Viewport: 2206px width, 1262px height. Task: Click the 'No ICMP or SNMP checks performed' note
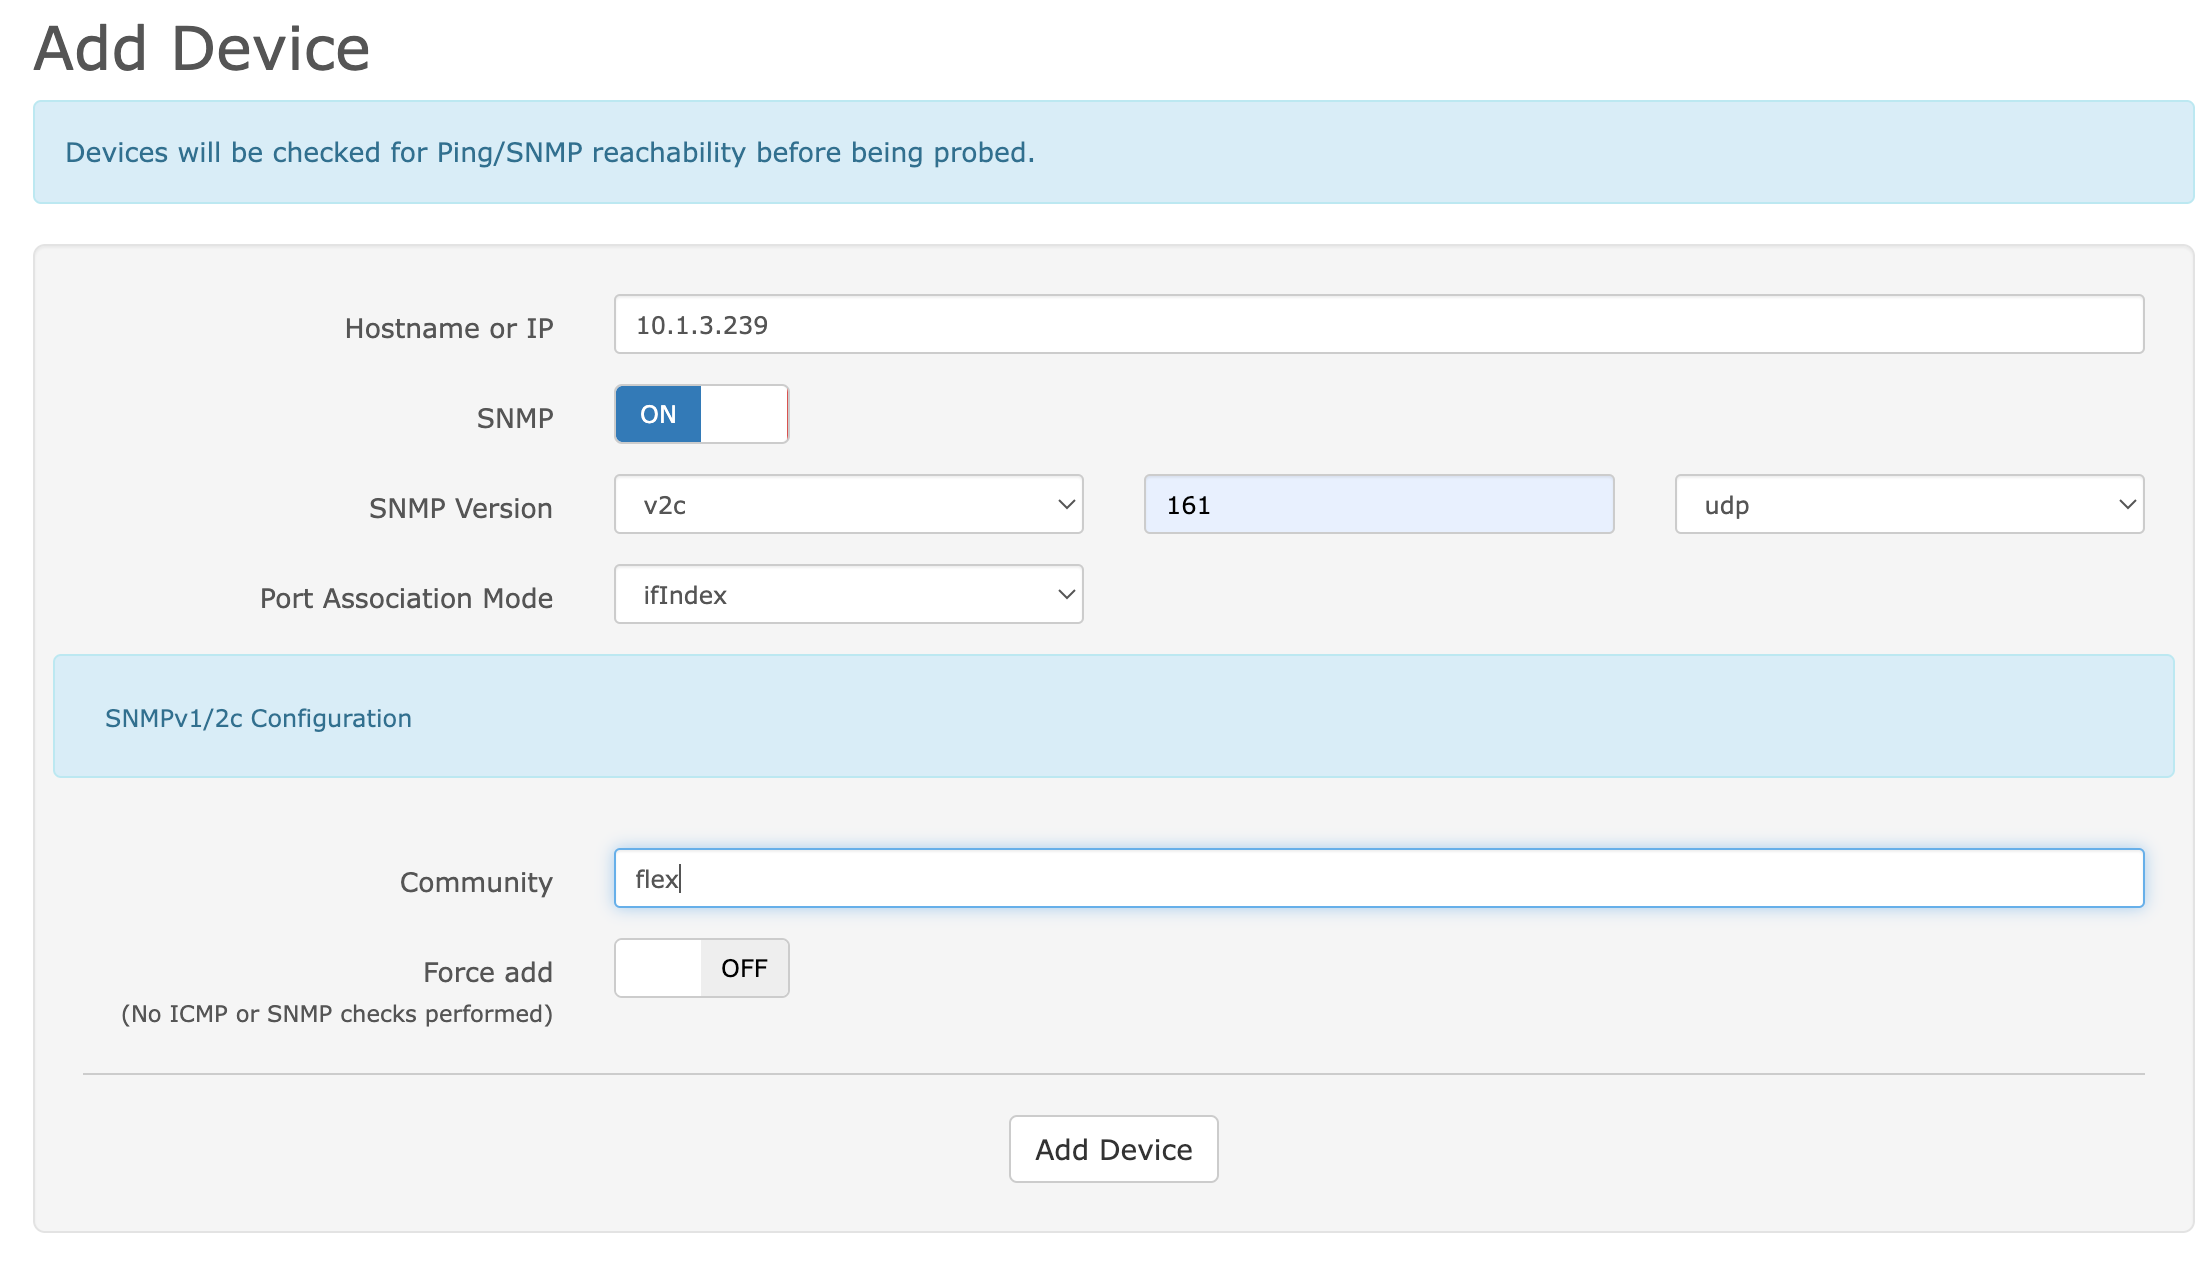[337, 1014]
